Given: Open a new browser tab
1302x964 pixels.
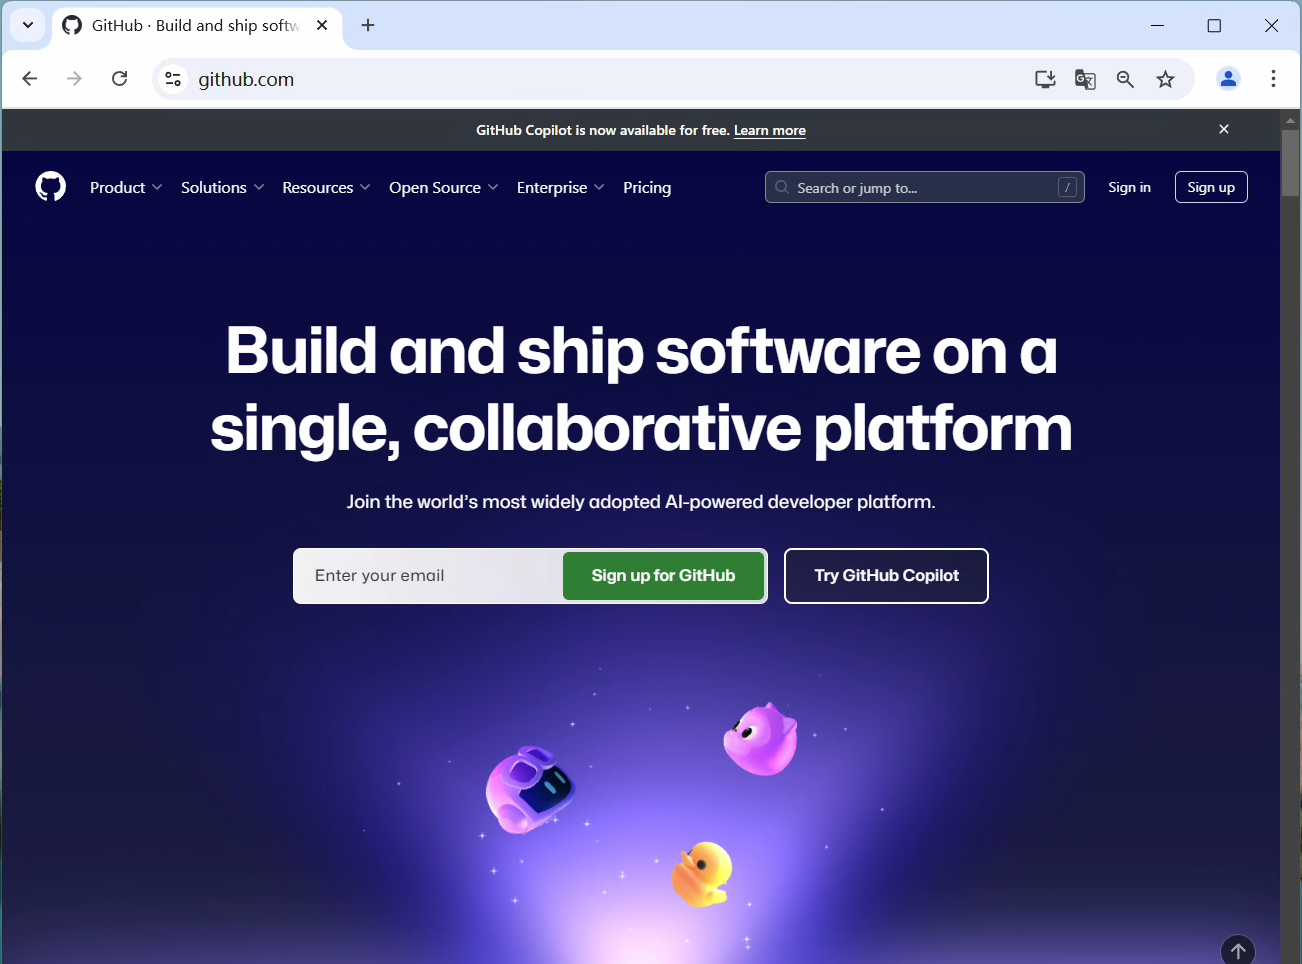Looking at the screenshot, I should coord(368,25).
